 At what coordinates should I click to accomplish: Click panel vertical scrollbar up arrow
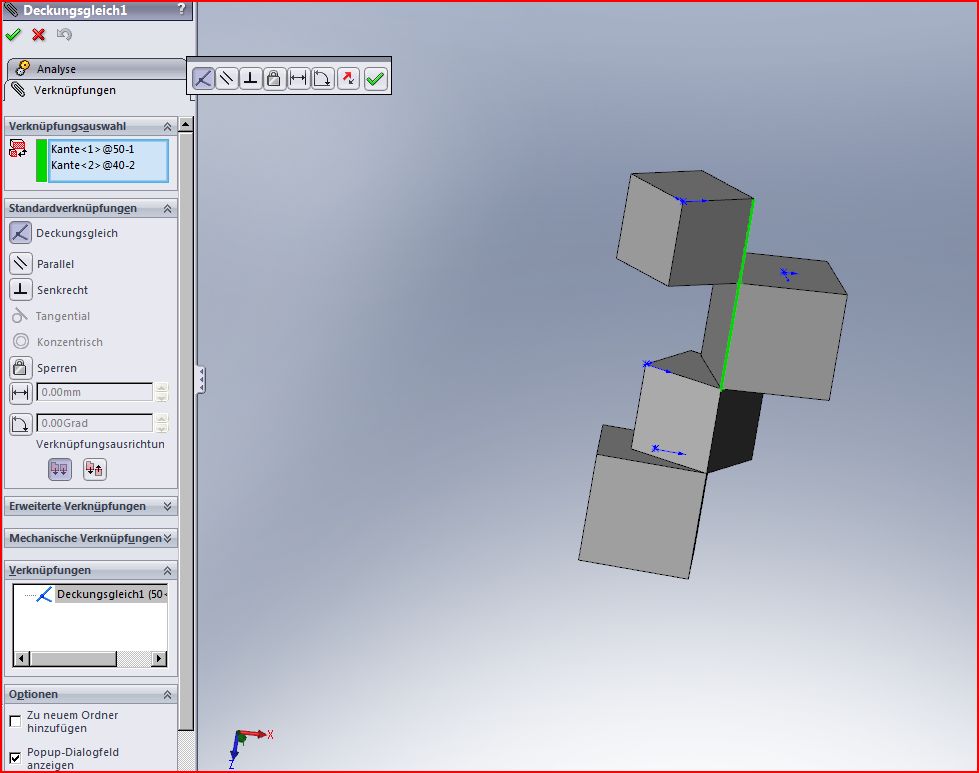click(185, 124)
